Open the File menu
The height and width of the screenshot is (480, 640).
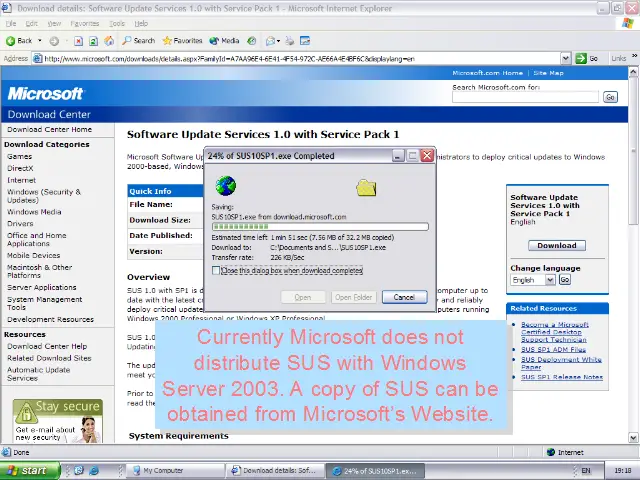(11, 24)
